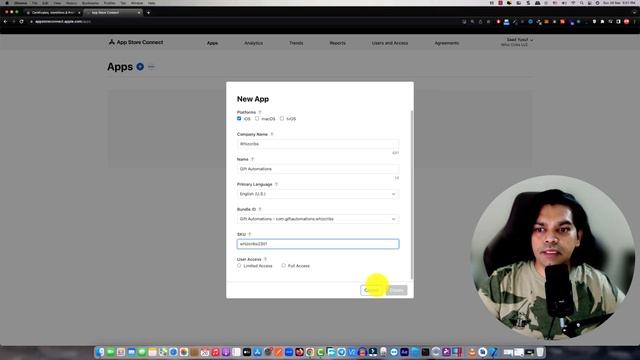Open a new browser tab
Image resolution: width=640 pixels, height=360 pixels.
click(148, 13)
